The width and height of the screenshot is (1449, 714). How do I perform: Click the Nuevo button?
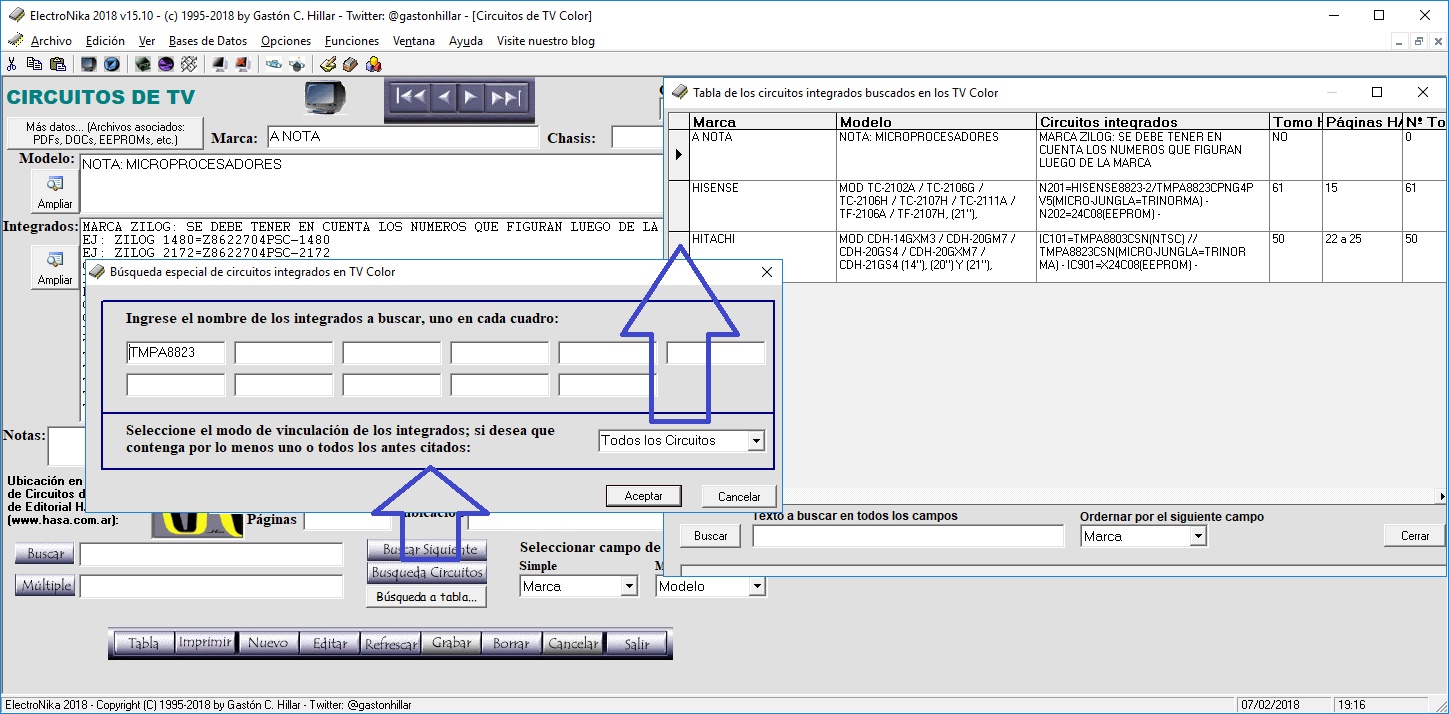click(268, 644)
